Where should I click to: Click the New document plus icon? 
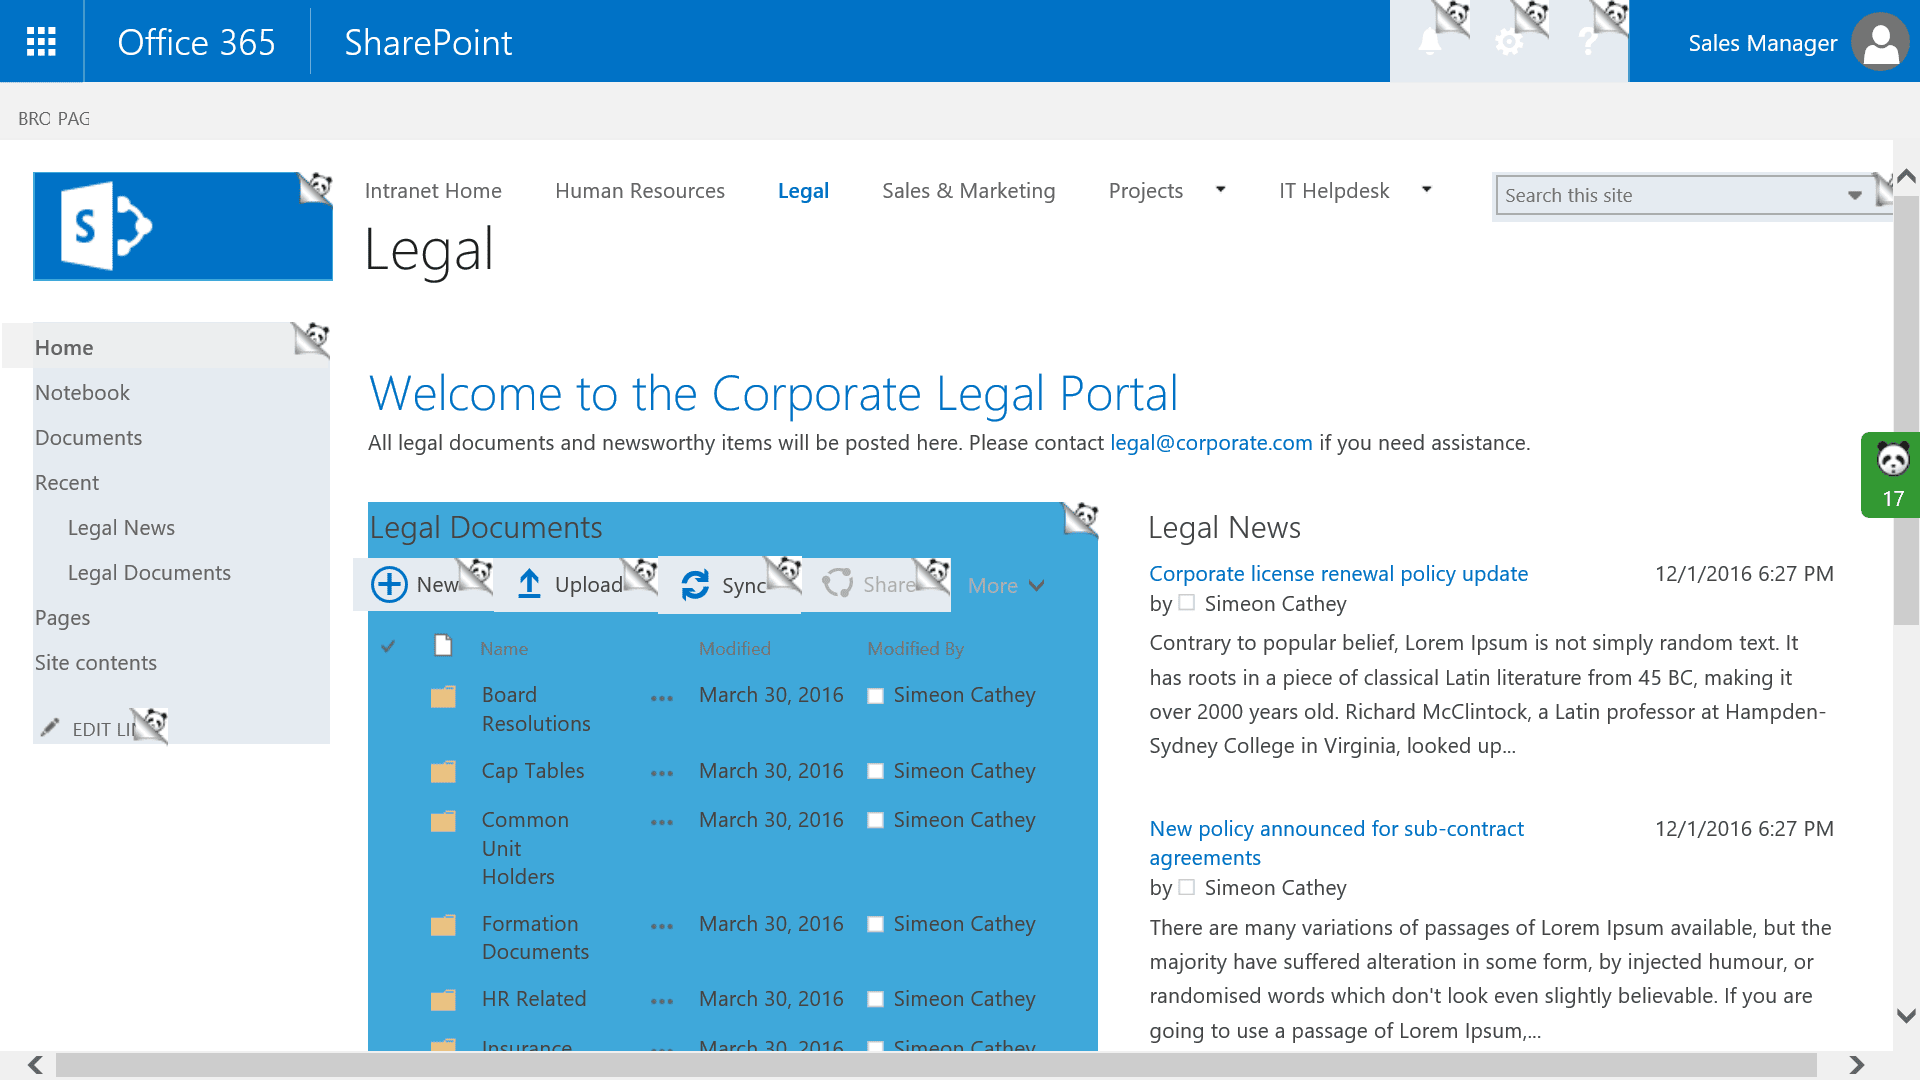point(389,584)
